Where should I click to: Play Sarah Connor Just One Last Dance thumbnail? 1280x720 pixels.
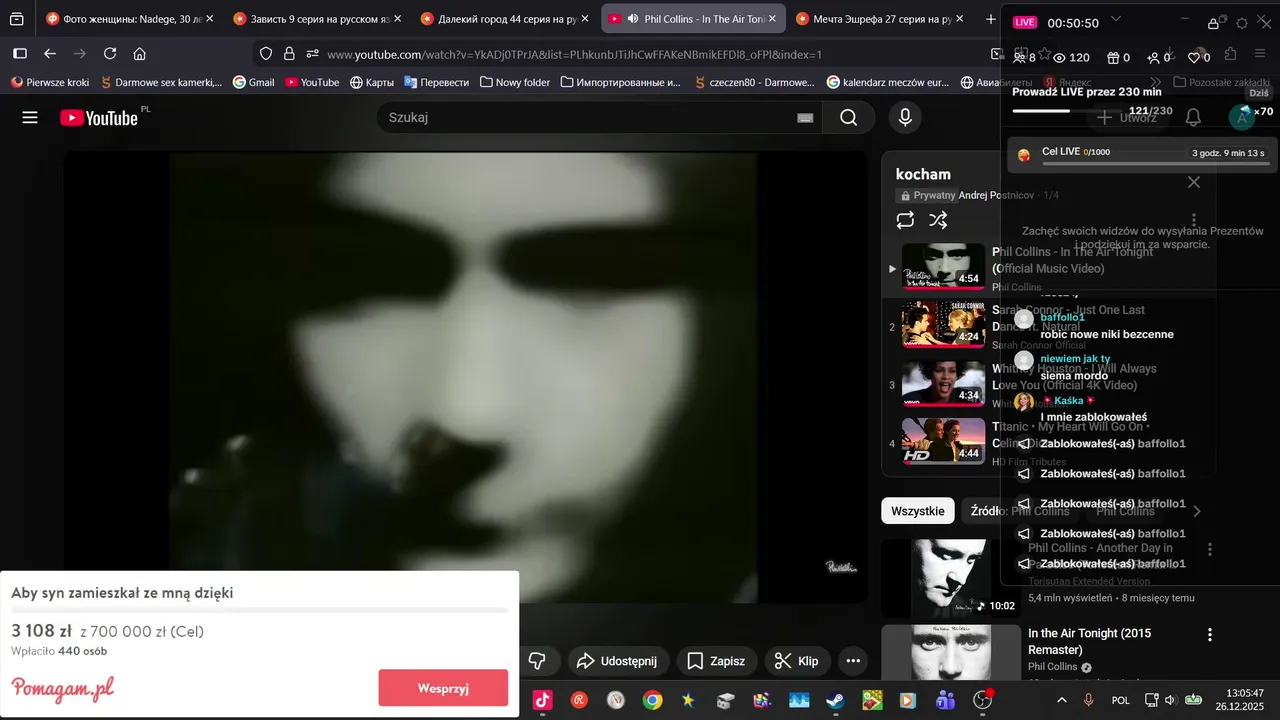[x=943, y=324]
